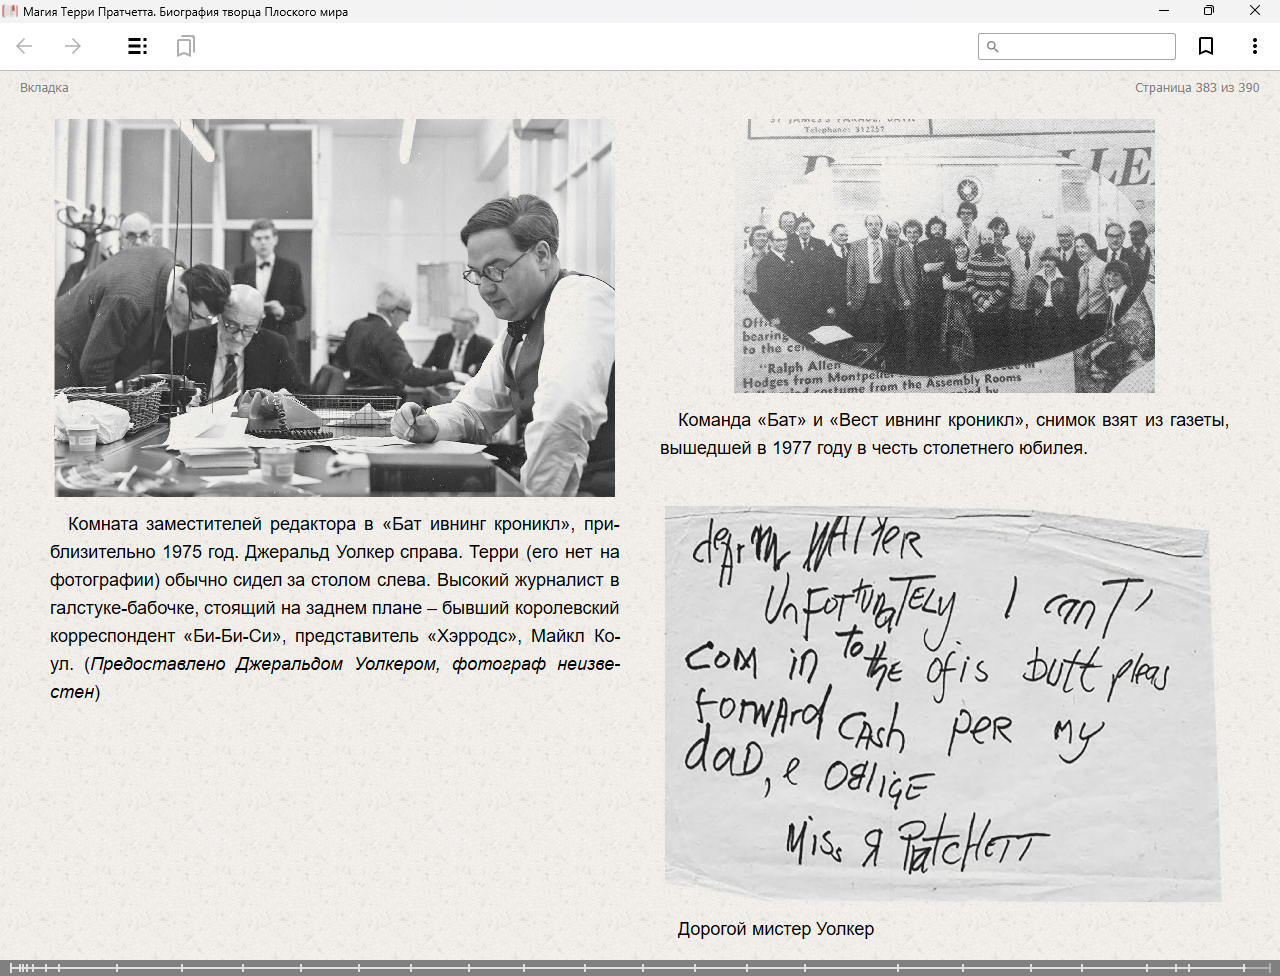Click the caption starting 'Команда «Бат»'
This screenshot has height=976, width=1280.
(x=944, y=434)
